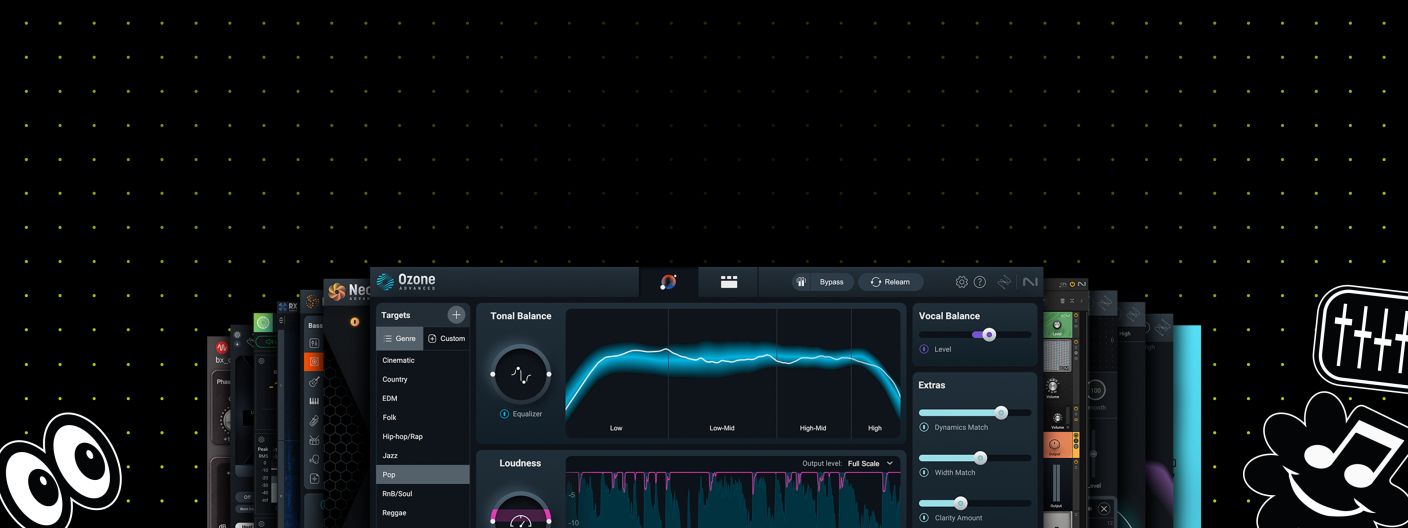Open help with the question mark icon
Screen dimensions: 1408x528
tap(980, 282)
